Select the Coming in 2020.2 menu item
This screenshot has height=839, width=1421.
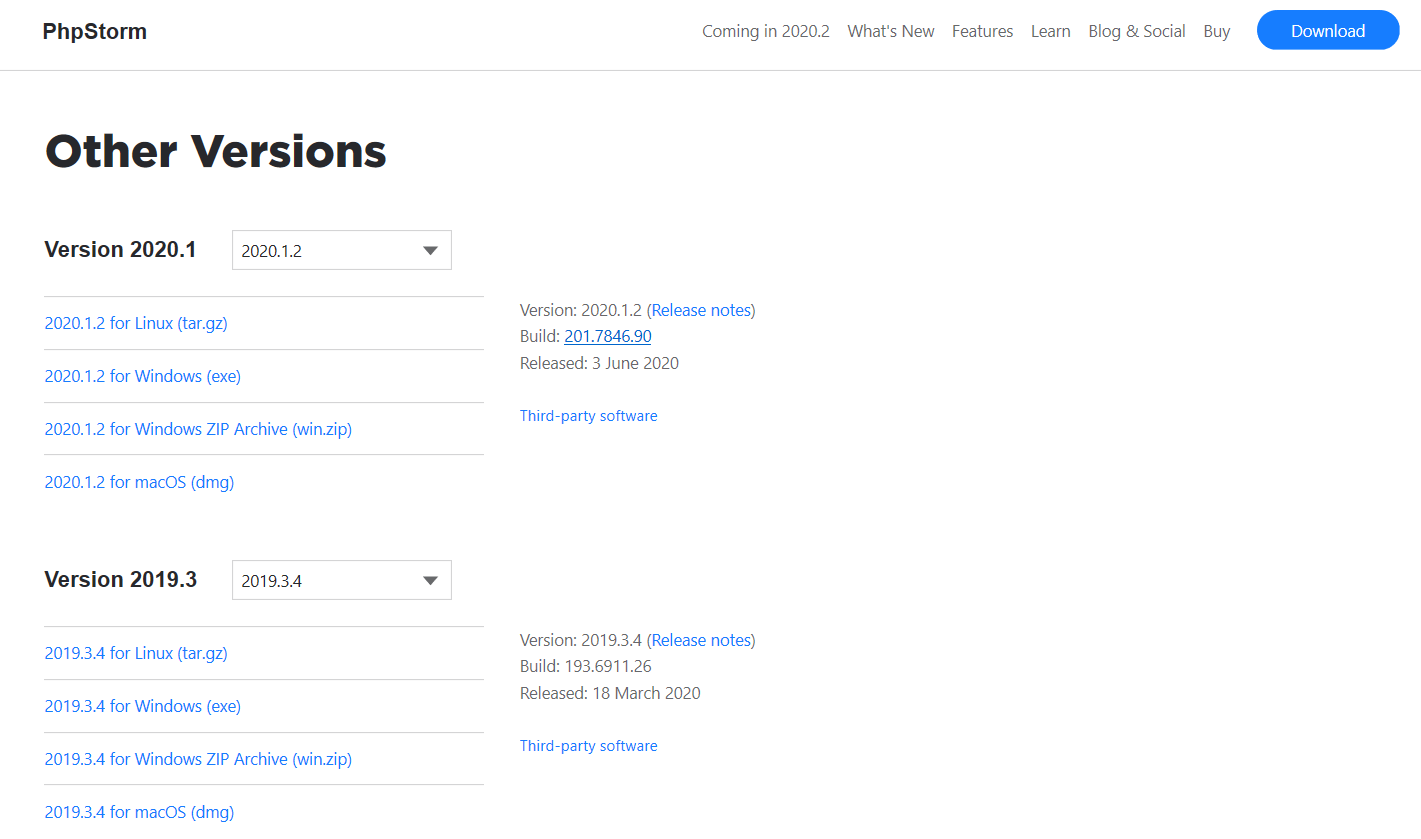765,31
